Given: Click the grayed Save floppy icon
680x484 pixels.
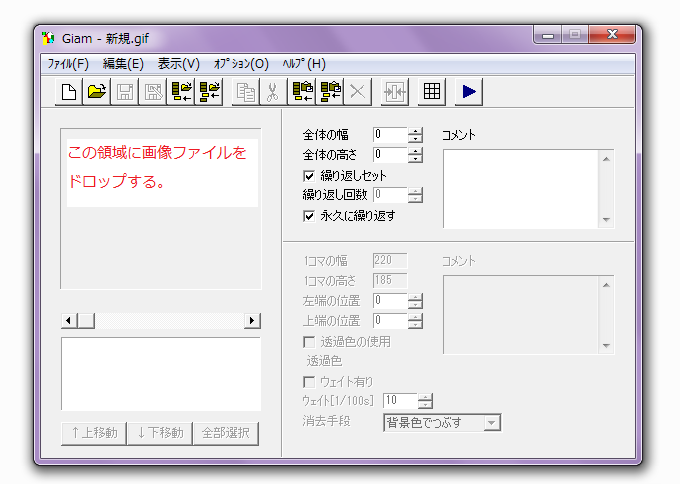Looking at the screenshot, I should tap(125, 92).
